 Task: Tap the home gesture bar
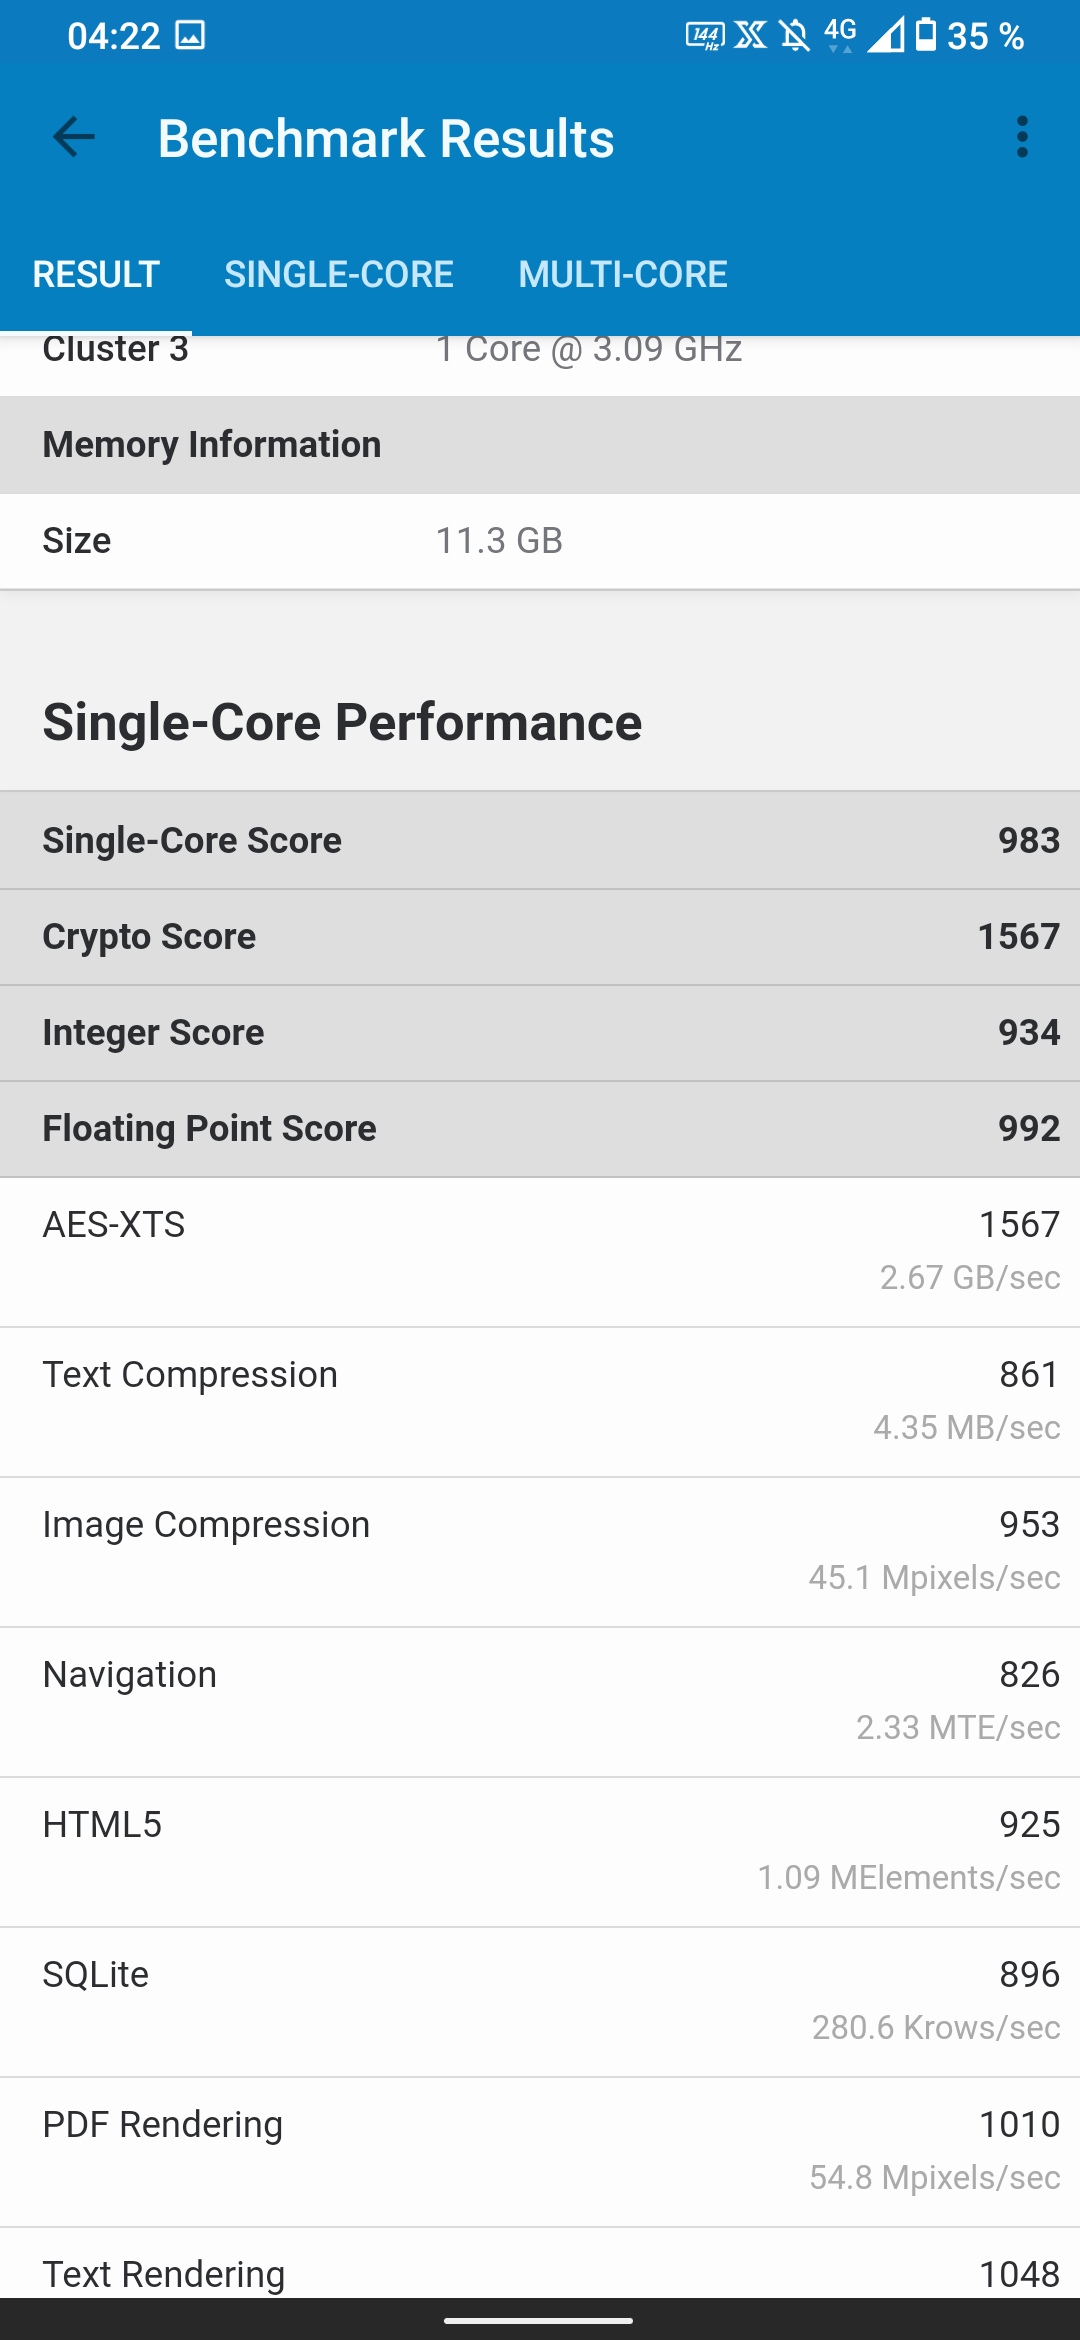(540, 2320)
